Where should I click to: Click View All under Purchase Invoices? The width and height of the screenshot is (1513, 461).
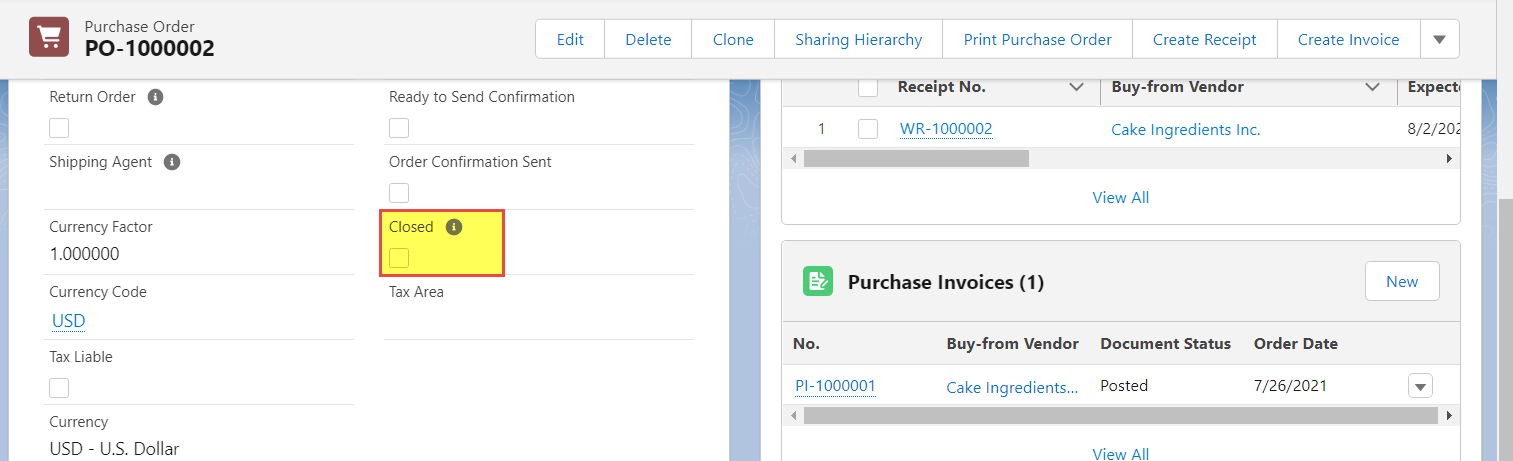[1121, 454]
